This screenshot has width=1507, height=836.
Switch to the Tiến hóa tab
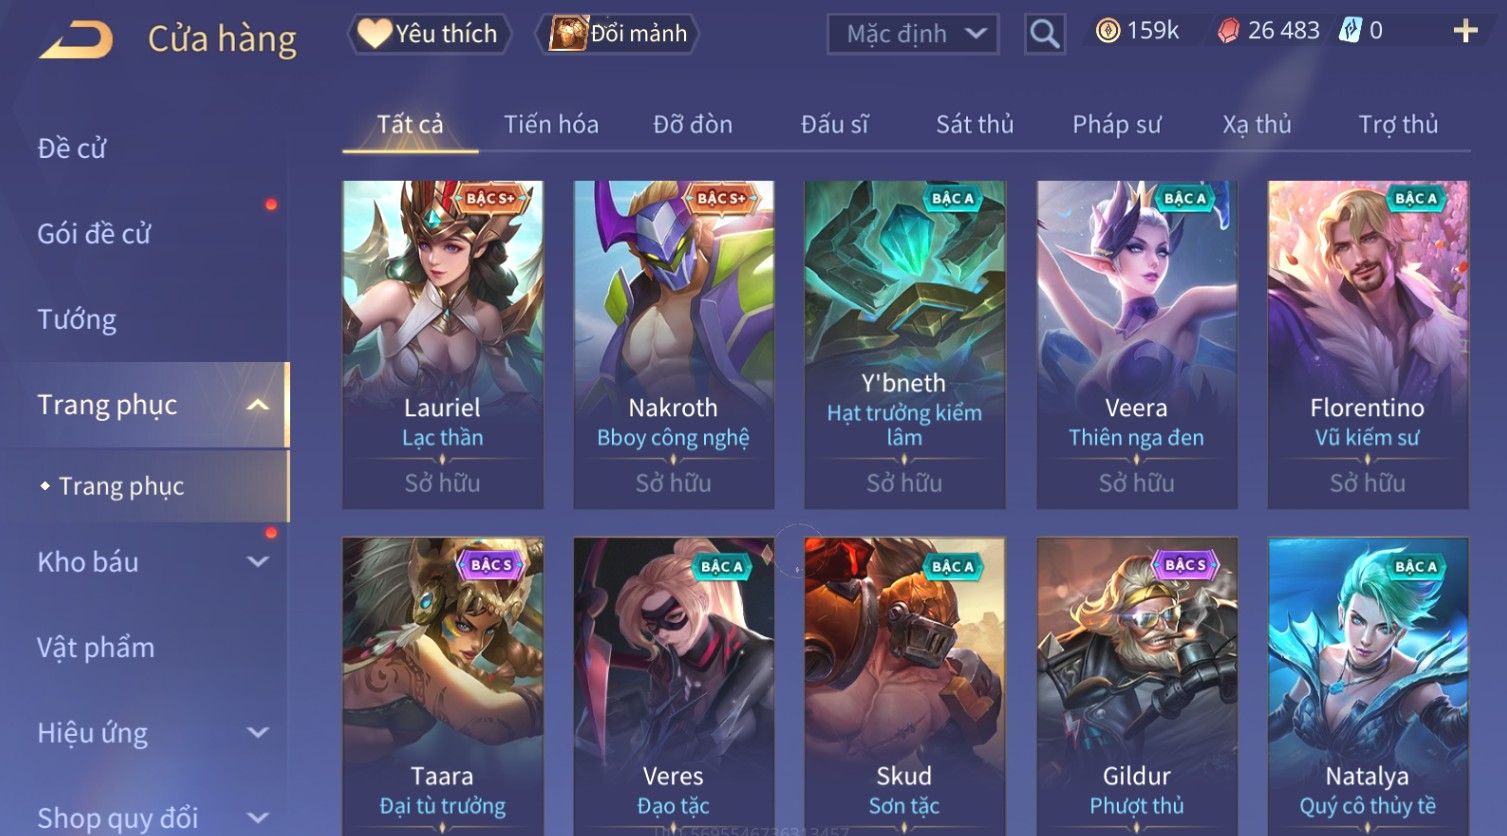(x=551, y=124)
